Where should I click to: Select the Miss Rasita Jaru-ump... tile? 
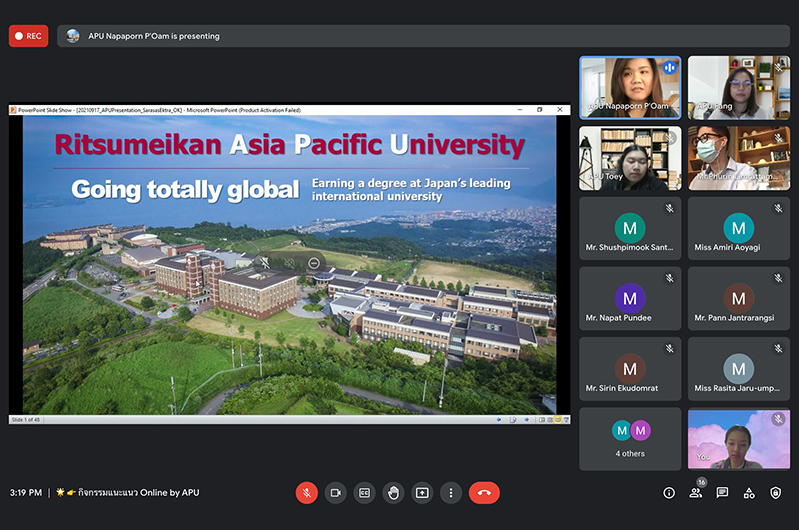(739, 369)
